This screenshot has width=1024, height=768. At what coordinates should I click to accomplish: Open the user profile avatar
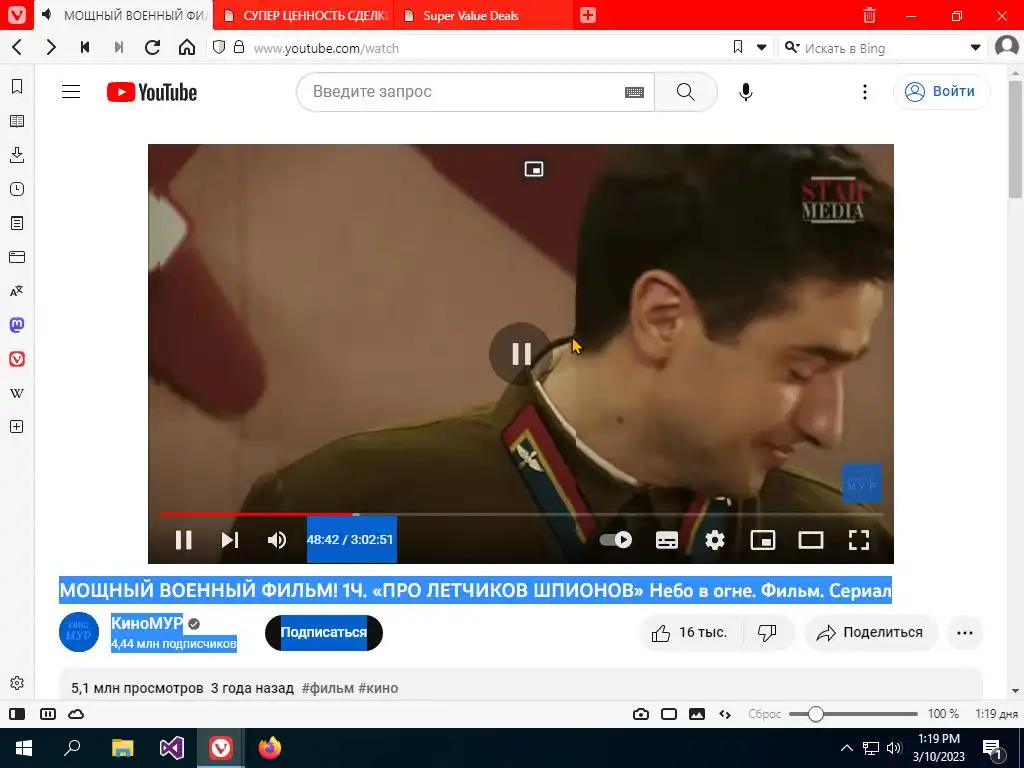coord(1006,46)
